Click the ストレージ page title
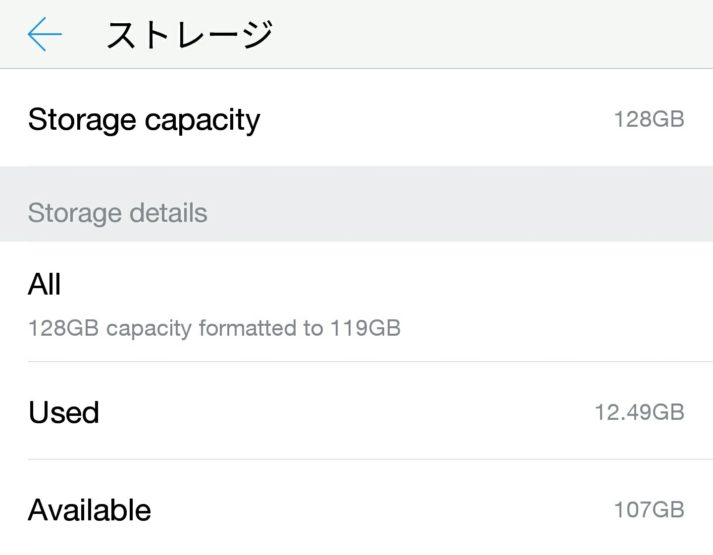The width and height of the screenshot is (713, 555). coord(189,35)
